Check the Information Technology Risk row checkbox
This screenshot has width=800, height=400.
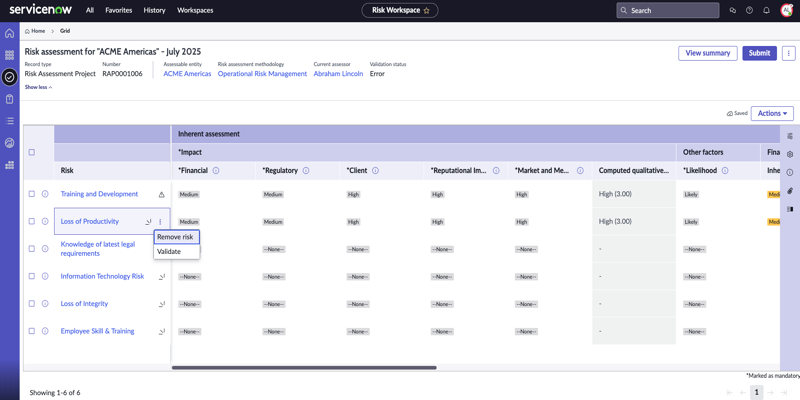point(32,276)
